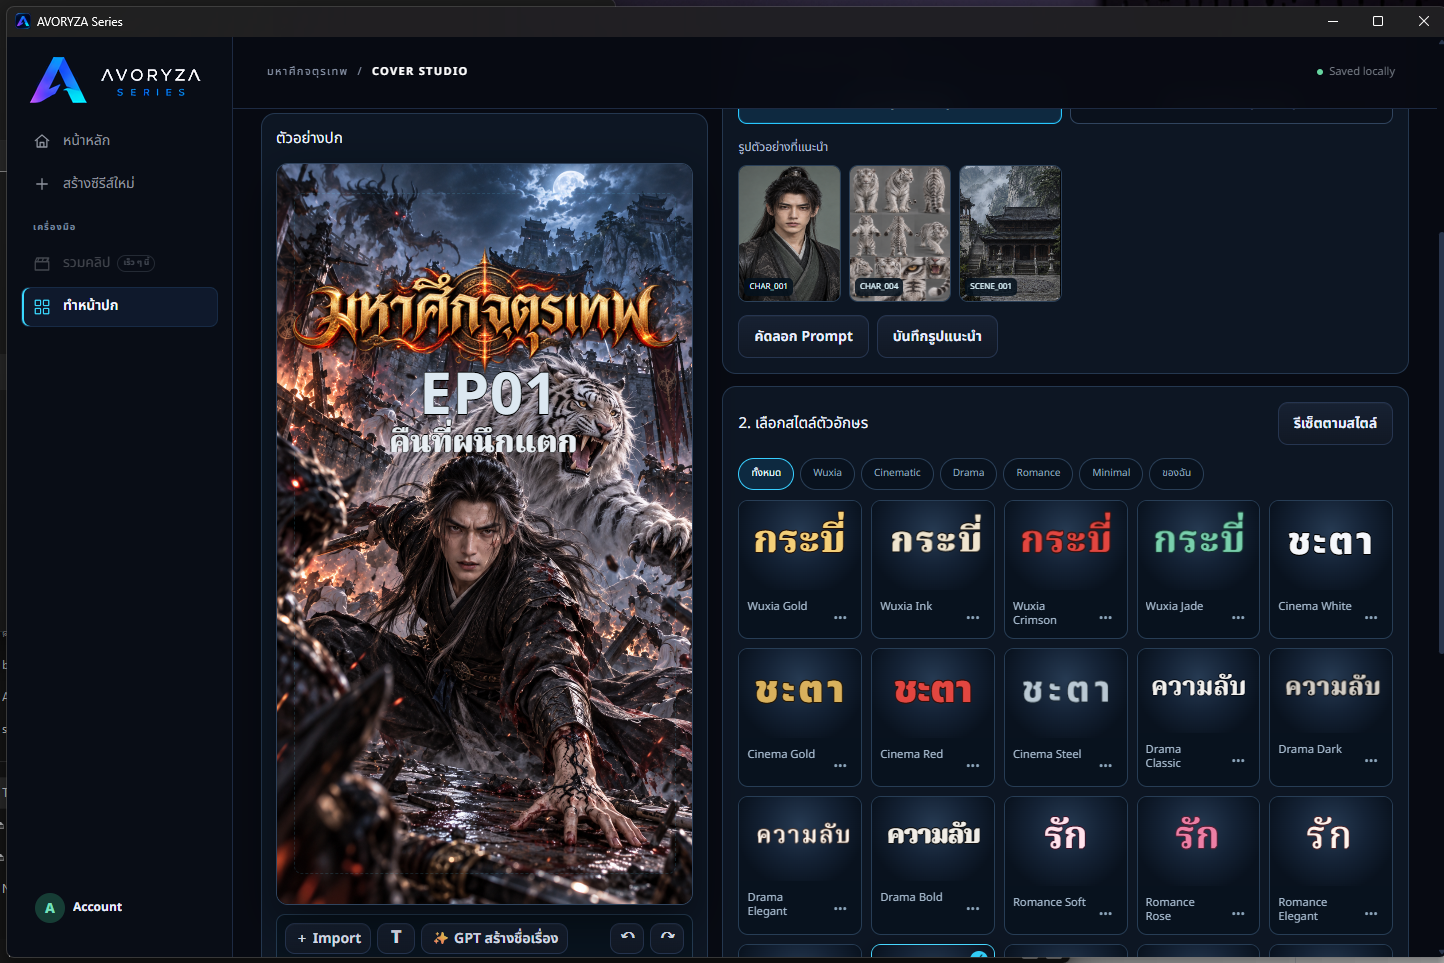Viewport: 1444px width, 963px height.
Task: Click the redo arrow icon below preview
Action: tap(668, 937)
